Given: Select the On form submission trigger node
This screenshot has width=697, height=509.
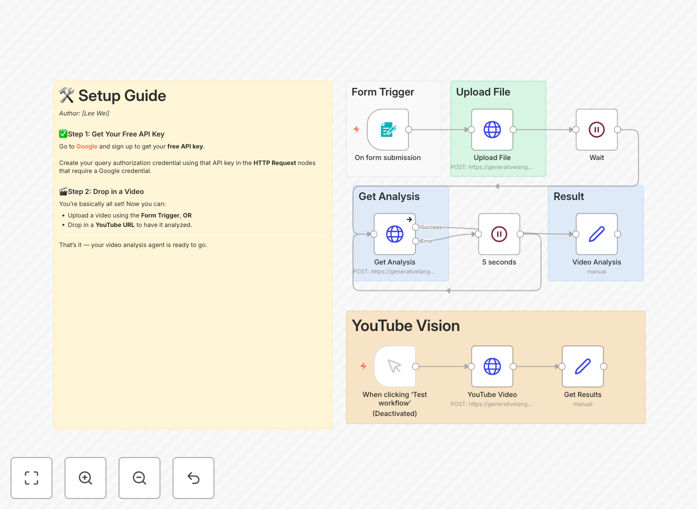Looking at the screenshot, I should point(388,130).
